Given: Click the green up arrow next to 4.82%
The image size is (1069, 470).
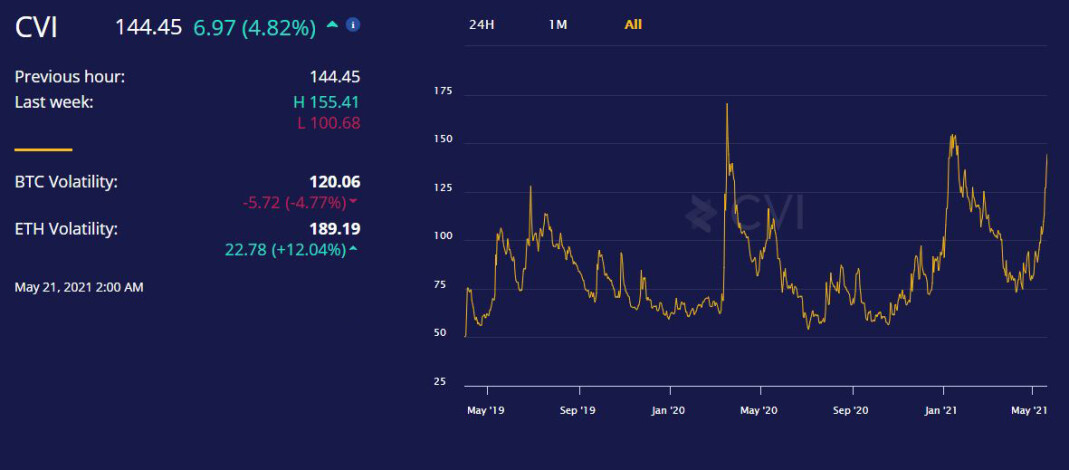Looking at the screenshot, I should (332, 25).
